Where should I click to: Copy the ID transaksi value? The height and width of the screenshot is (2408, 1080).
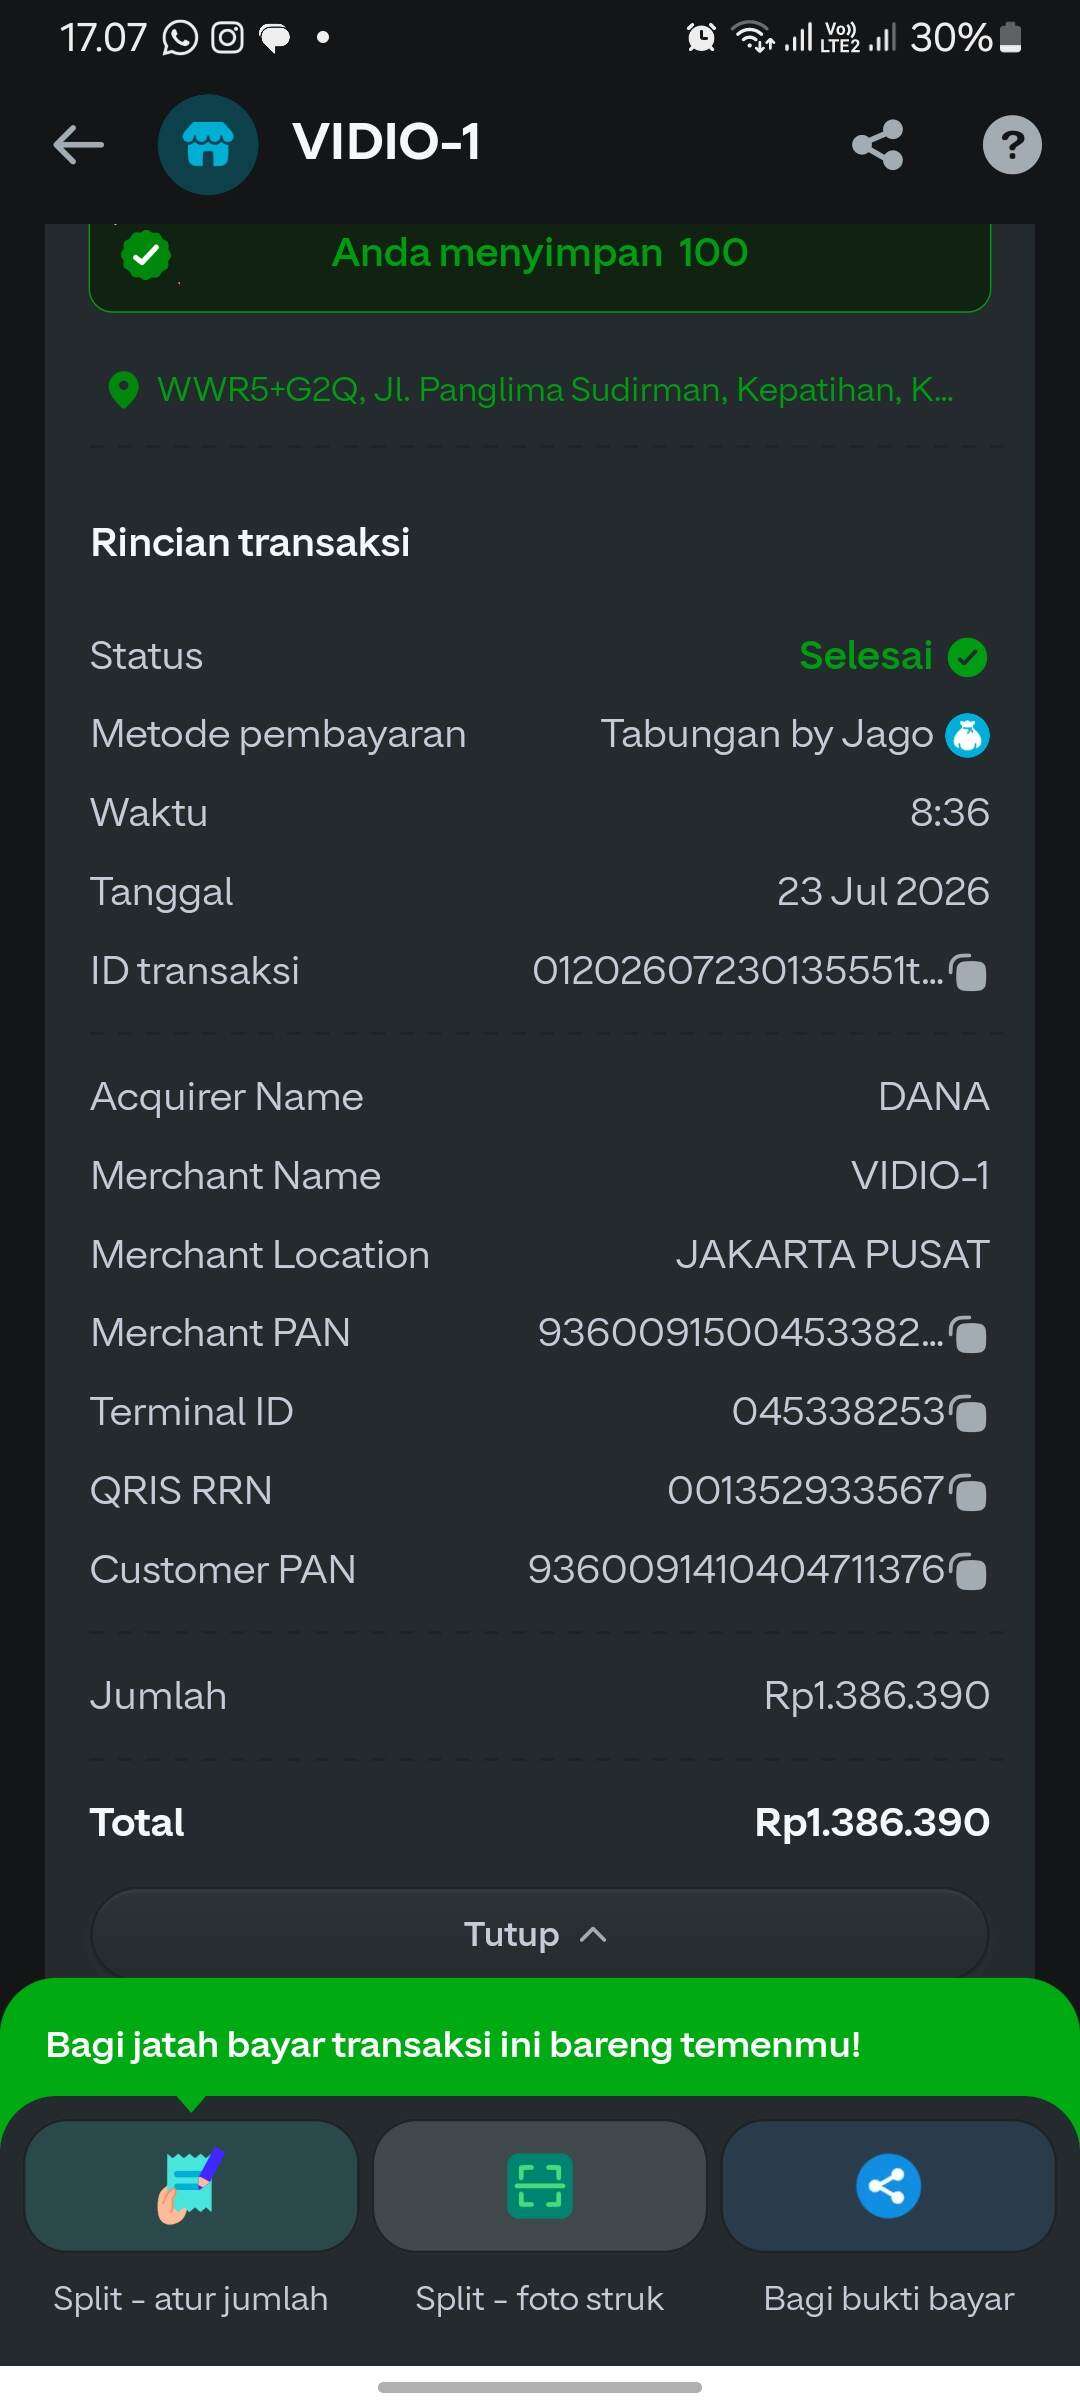(968, 971)
